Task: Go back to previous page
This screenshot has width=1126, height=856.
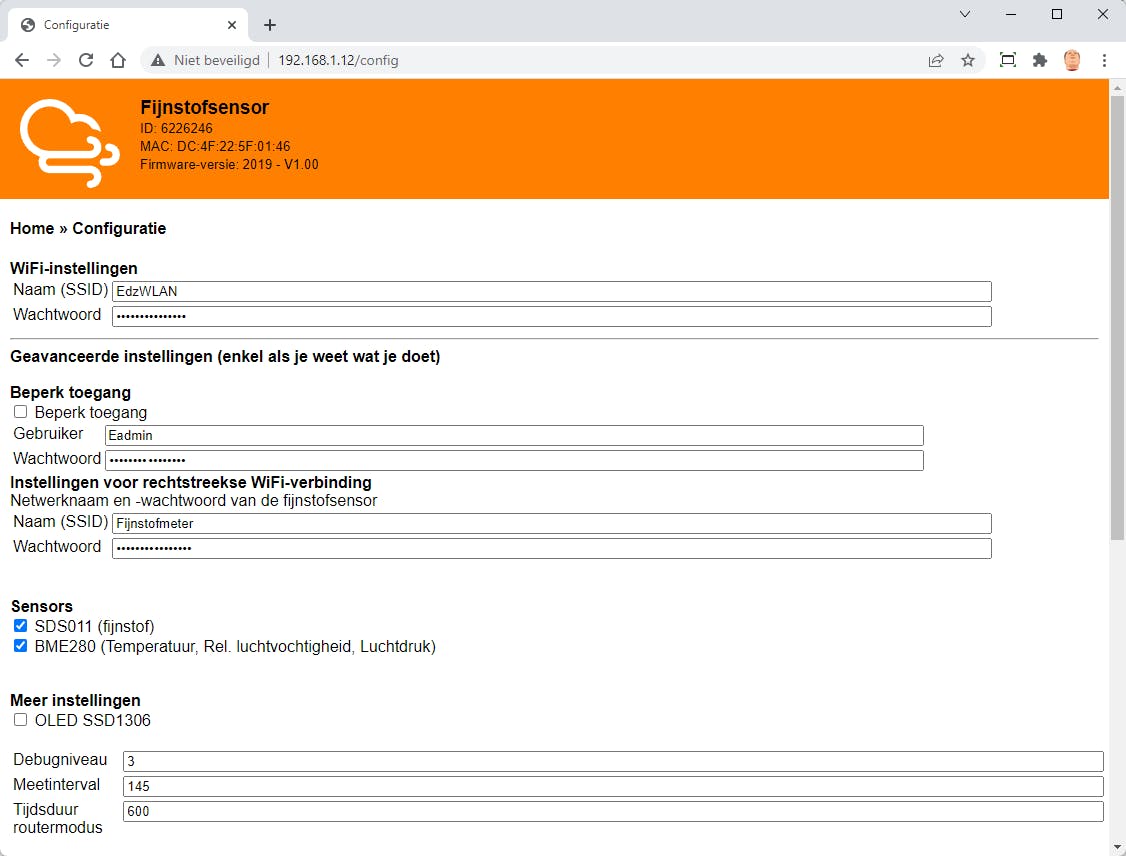Action: pyautogui.click(x=22, y=60)
